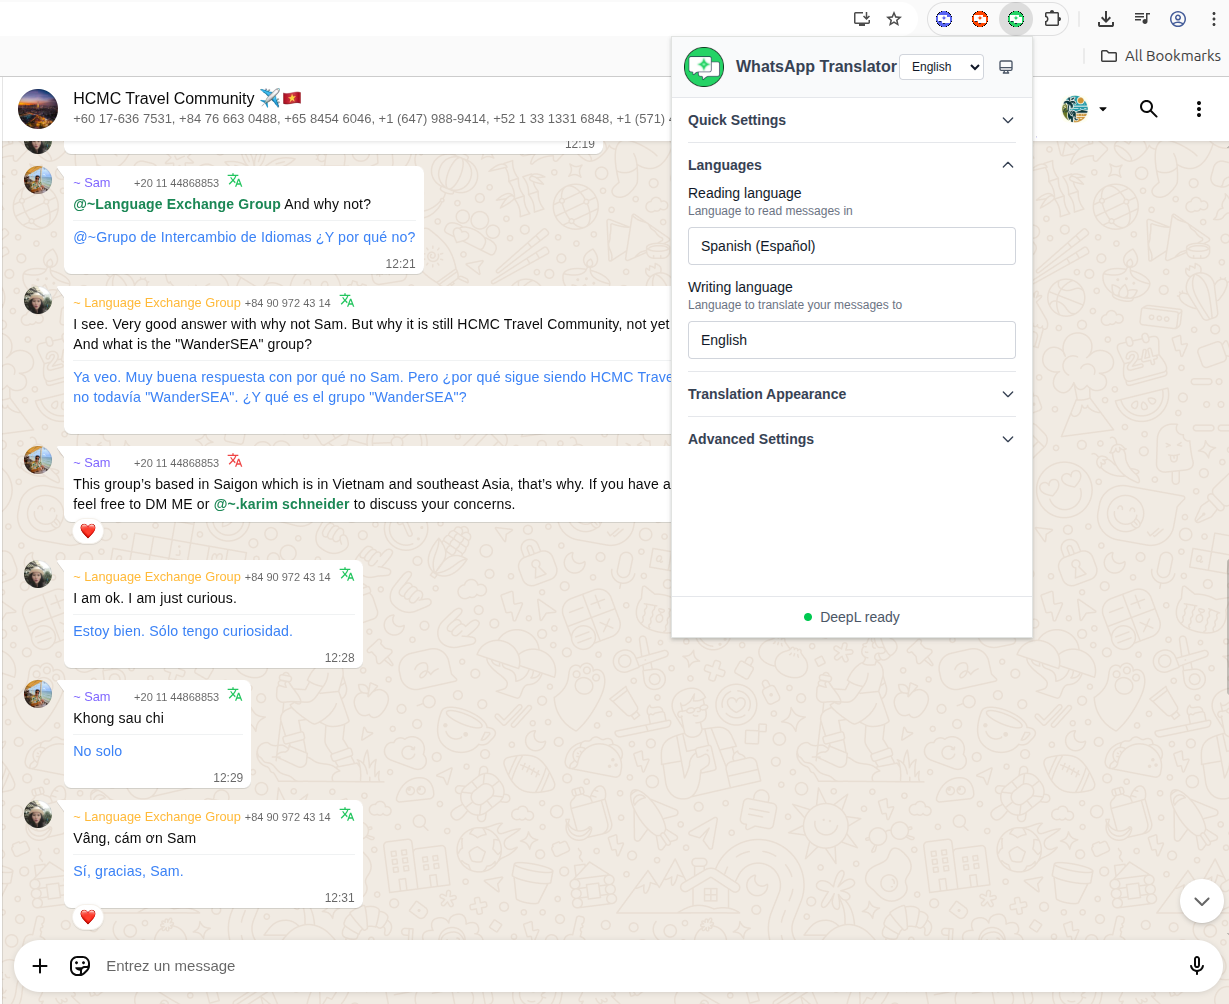This screenshot has width=1229, height=1004.
Task: Expand the Advanced Settings section
Action: click(x=851, y=439)
